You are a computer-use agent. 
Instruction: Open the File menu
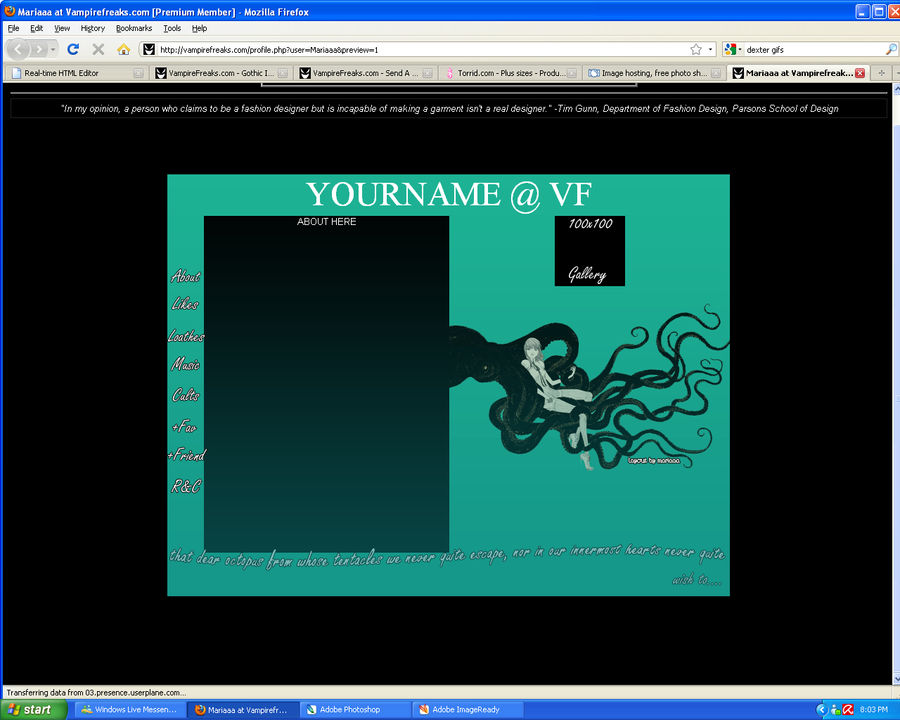tap(13, 28)
